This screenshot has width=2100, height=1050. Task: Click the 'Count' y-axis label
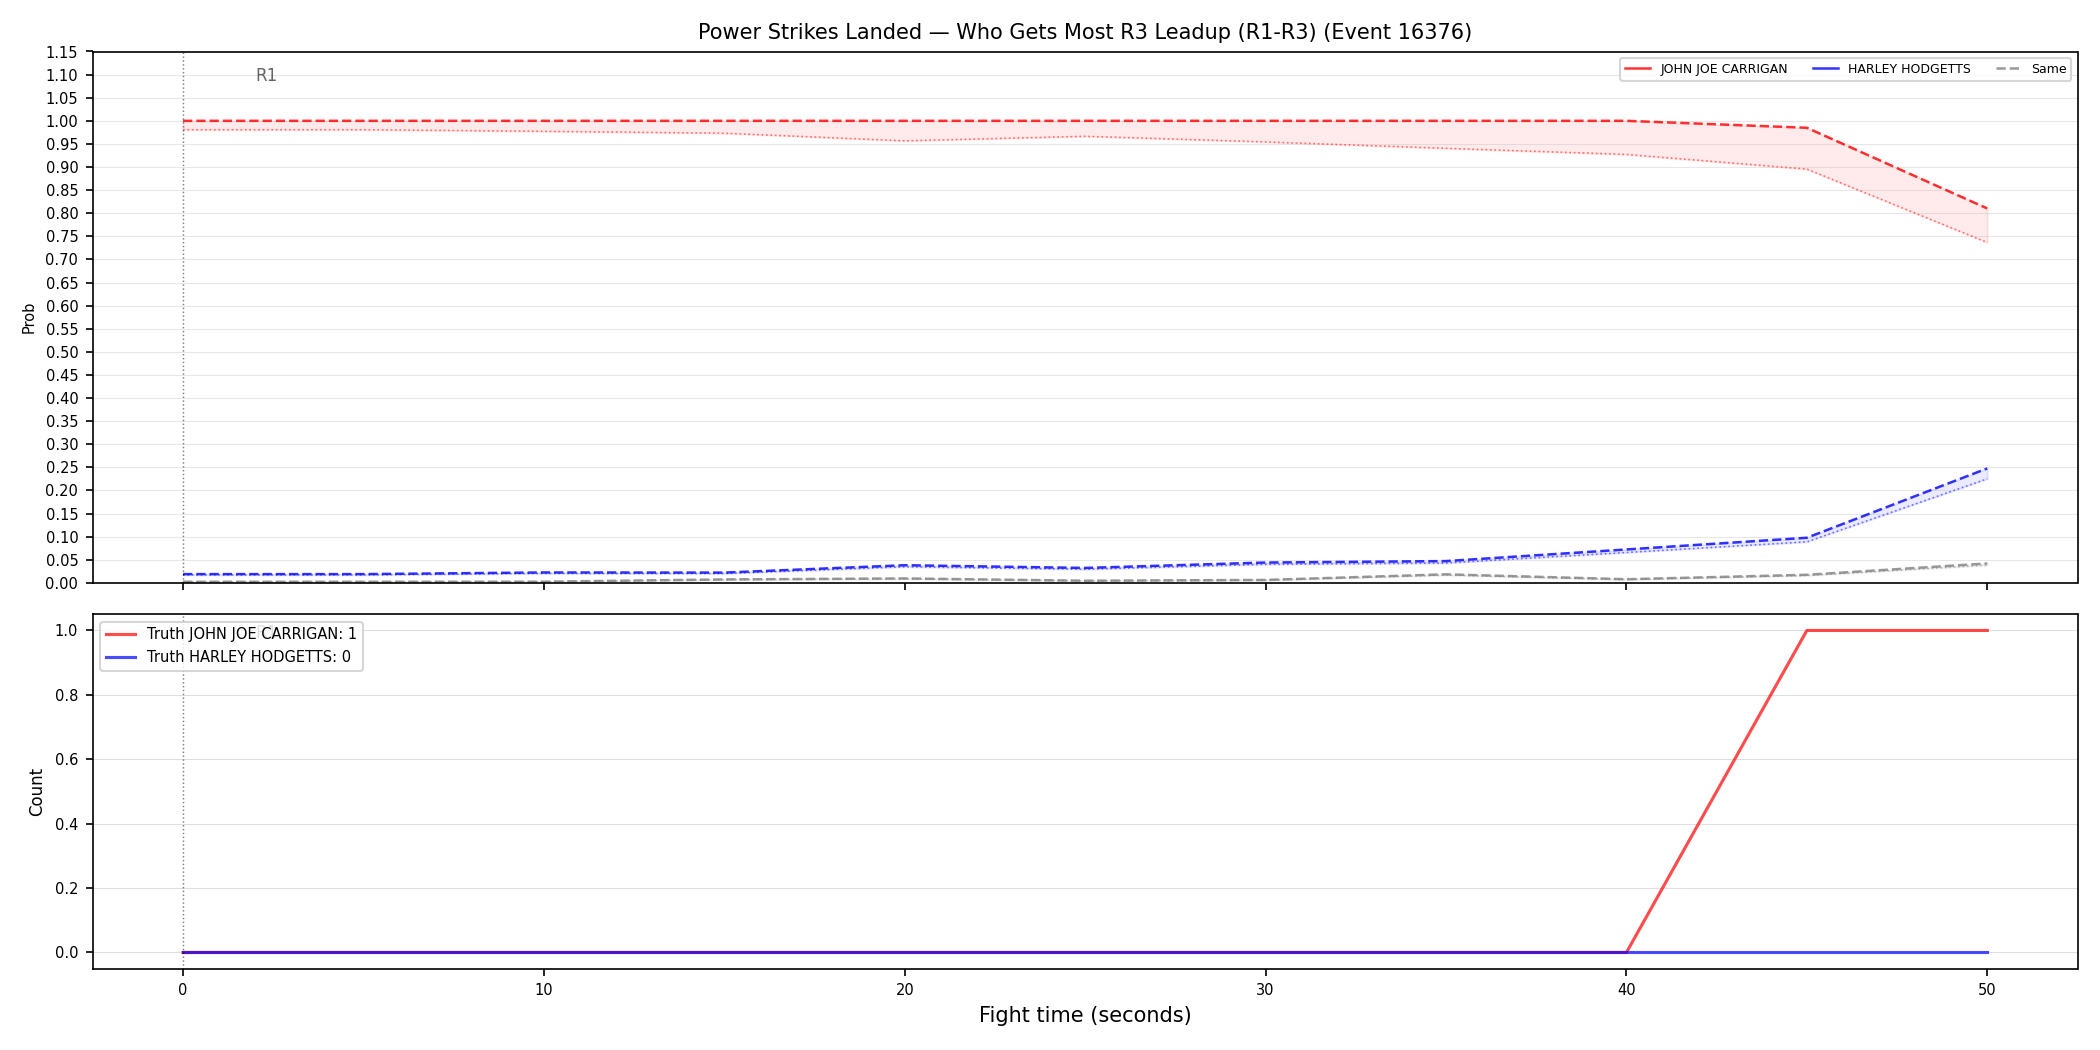point(36,792)
